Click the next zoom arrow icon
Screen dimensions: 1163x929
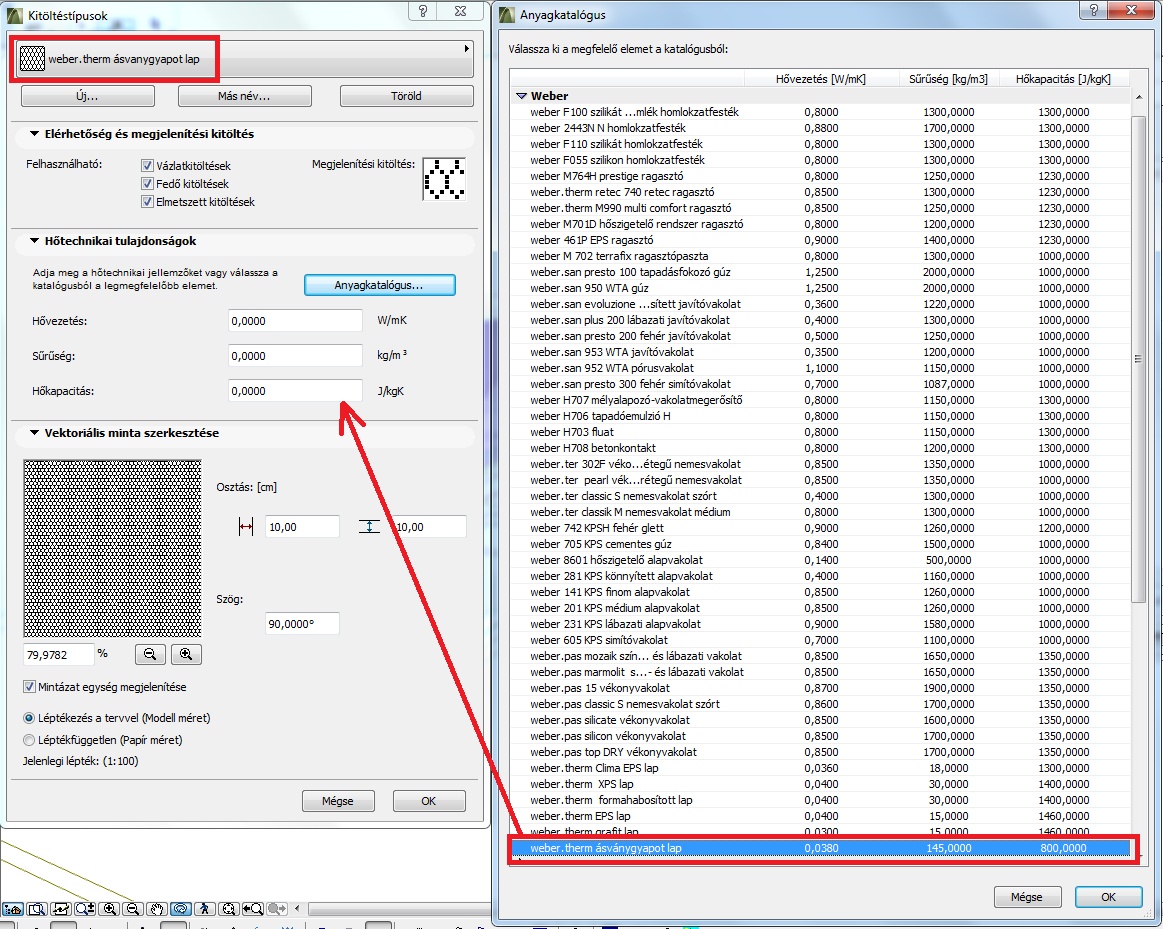point(277,909)
